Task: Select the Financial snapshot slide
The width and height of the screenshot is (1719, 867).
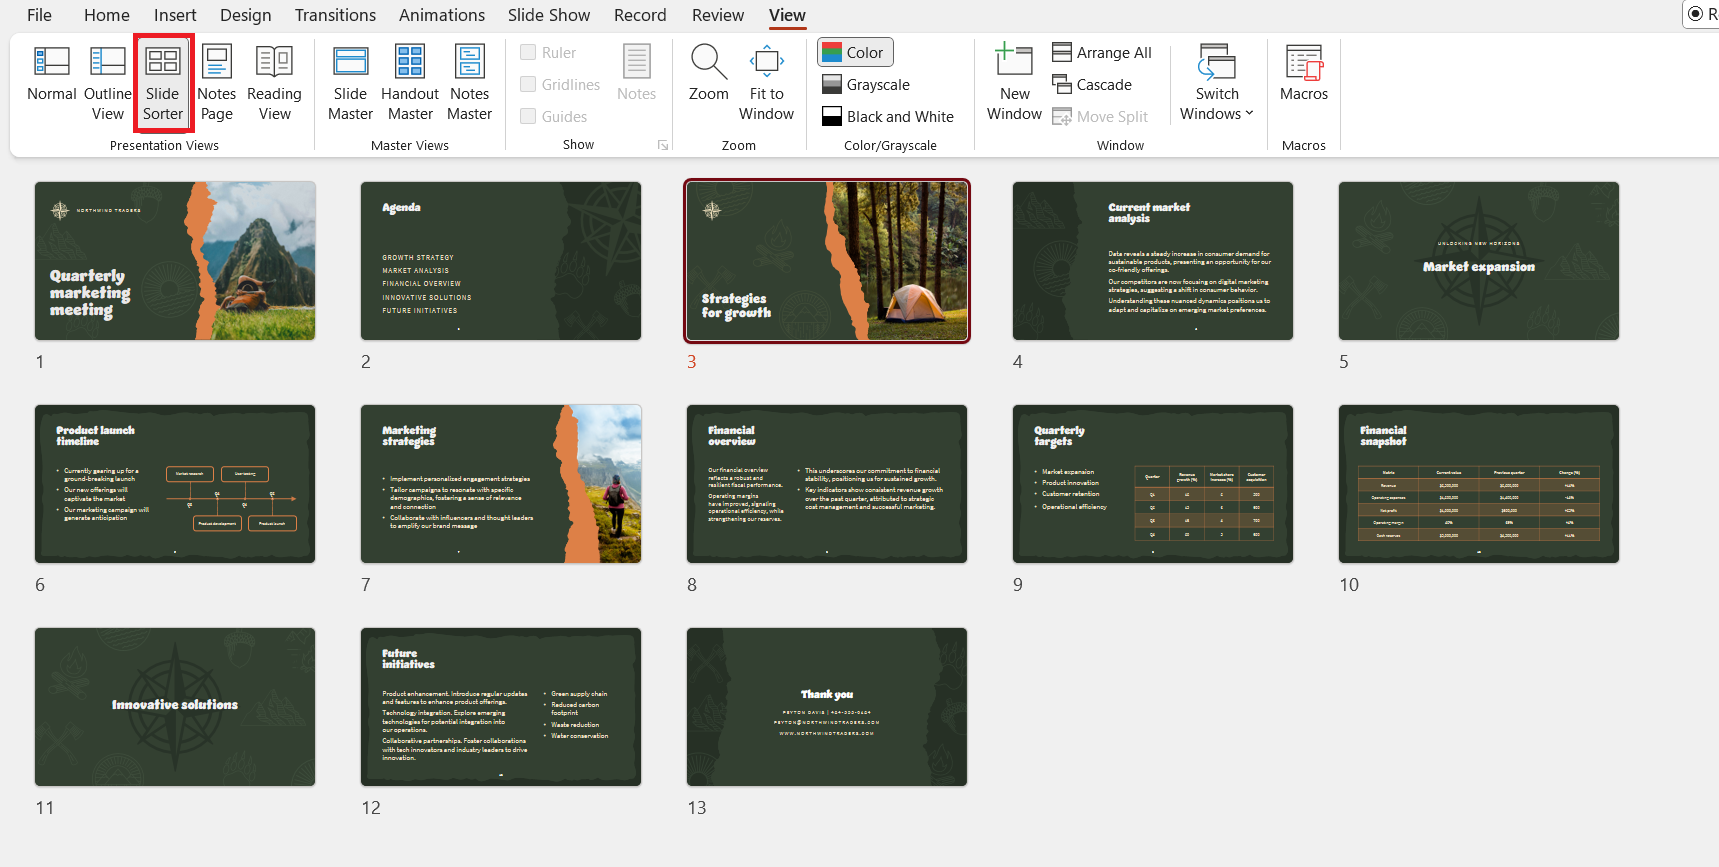Action: [1479, 484]
